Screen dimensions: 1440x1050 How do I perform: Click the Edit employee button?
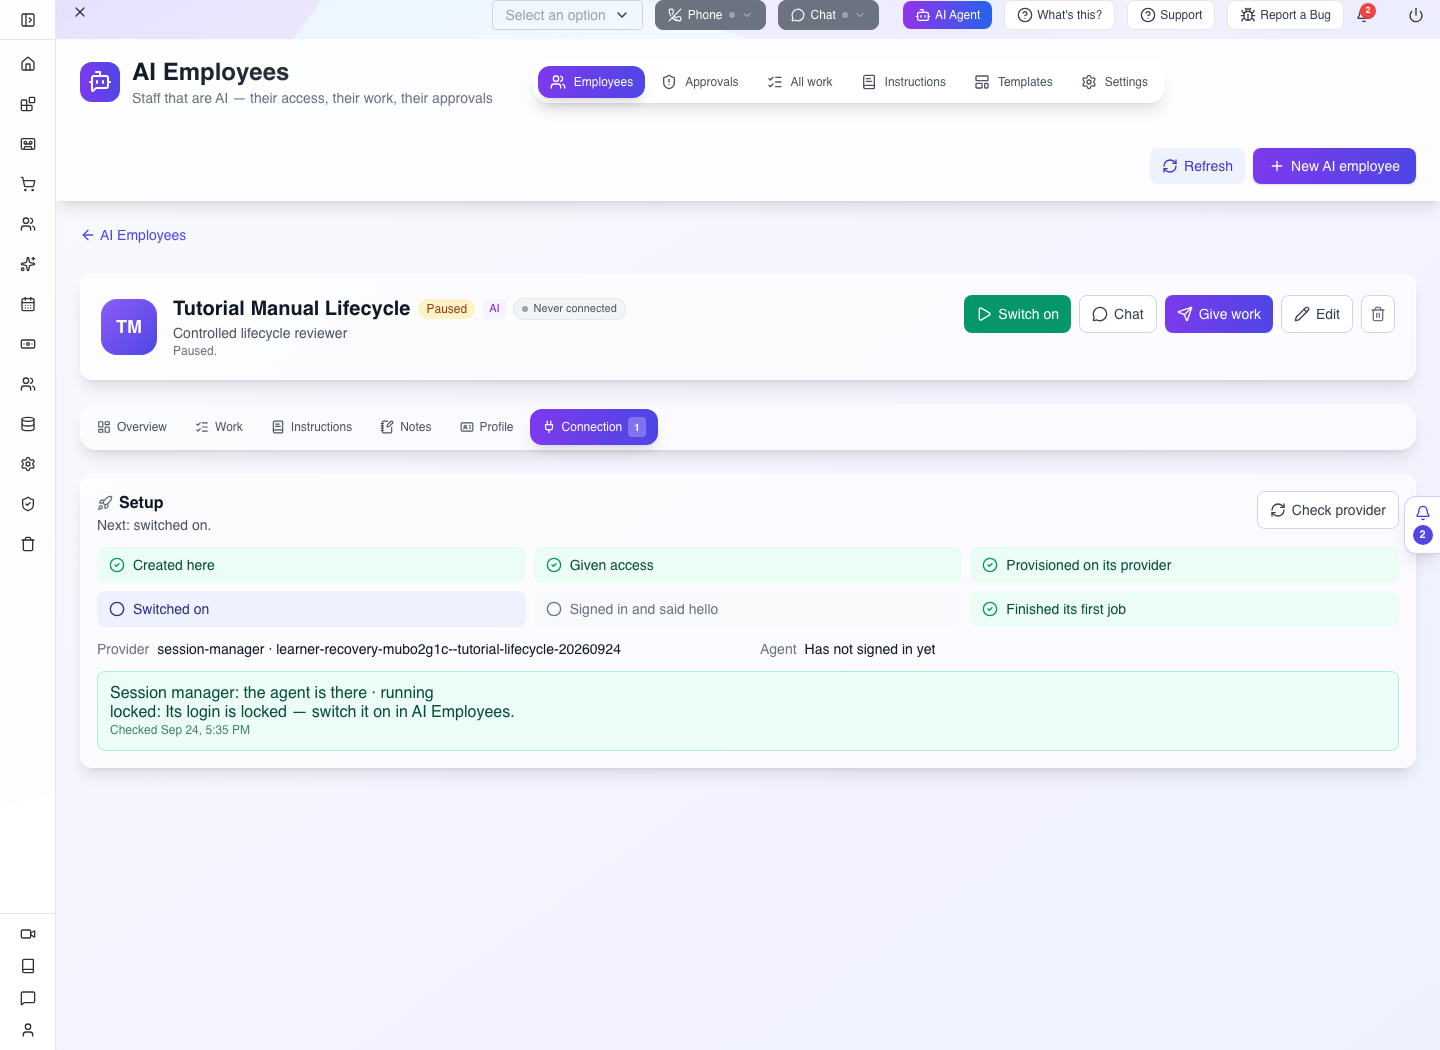[x=1317, y=314]
